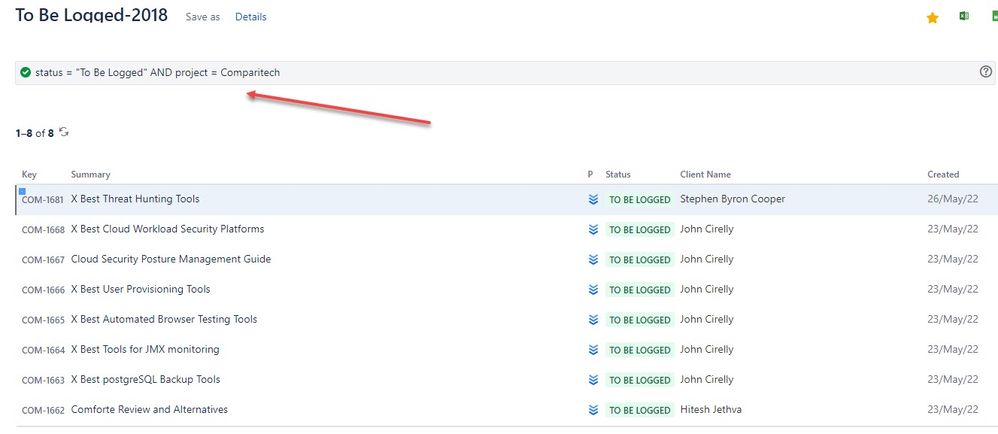Screen dimensions: 998x434
Task: Open X Best Automated Browser Testing Tools summary
Action: coord(164,319)
